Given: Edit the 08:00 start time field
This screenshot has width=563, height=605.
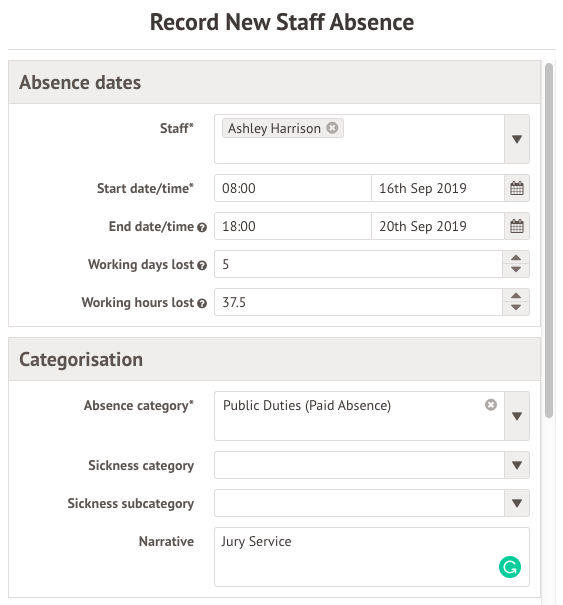Looking at the screenshot, I should pyautogui.click(x=293, y=188).
